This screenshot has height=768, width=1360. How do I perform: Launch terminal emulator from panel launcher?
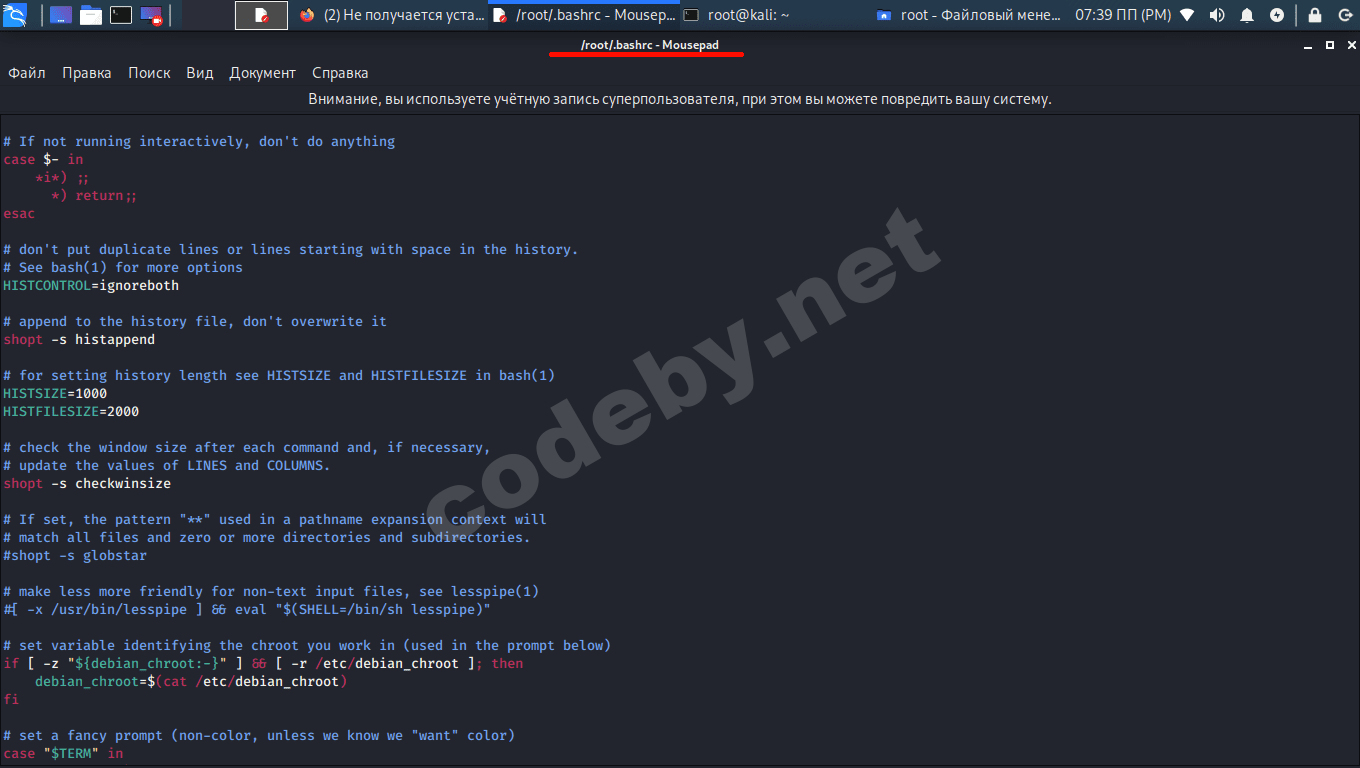pyautogui.click(x=121, y=15)
